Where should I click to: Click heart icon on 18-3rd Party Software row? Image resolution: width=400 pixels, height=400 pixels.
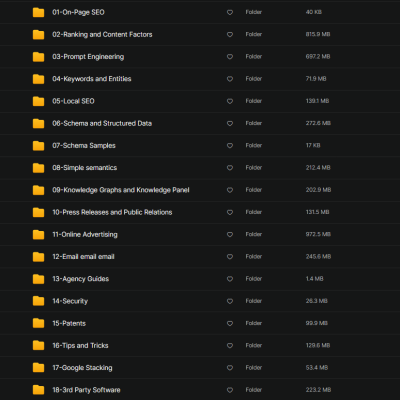[x=230, y=390]
